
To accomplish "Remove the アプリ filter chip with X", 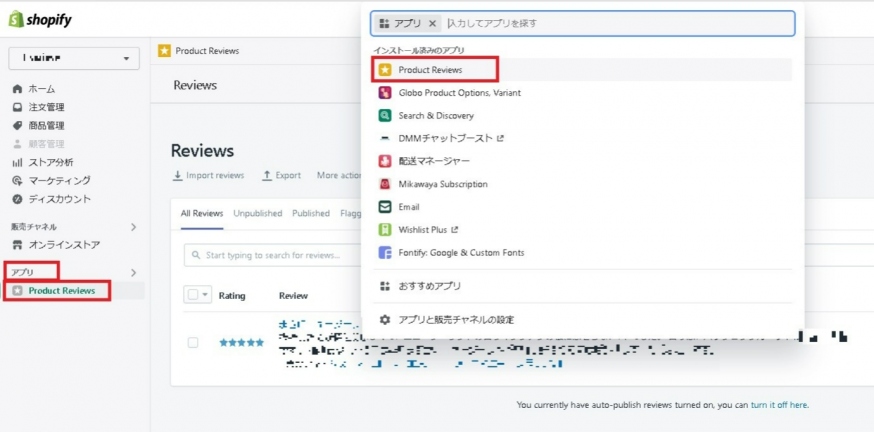I will tap(432, 23).
